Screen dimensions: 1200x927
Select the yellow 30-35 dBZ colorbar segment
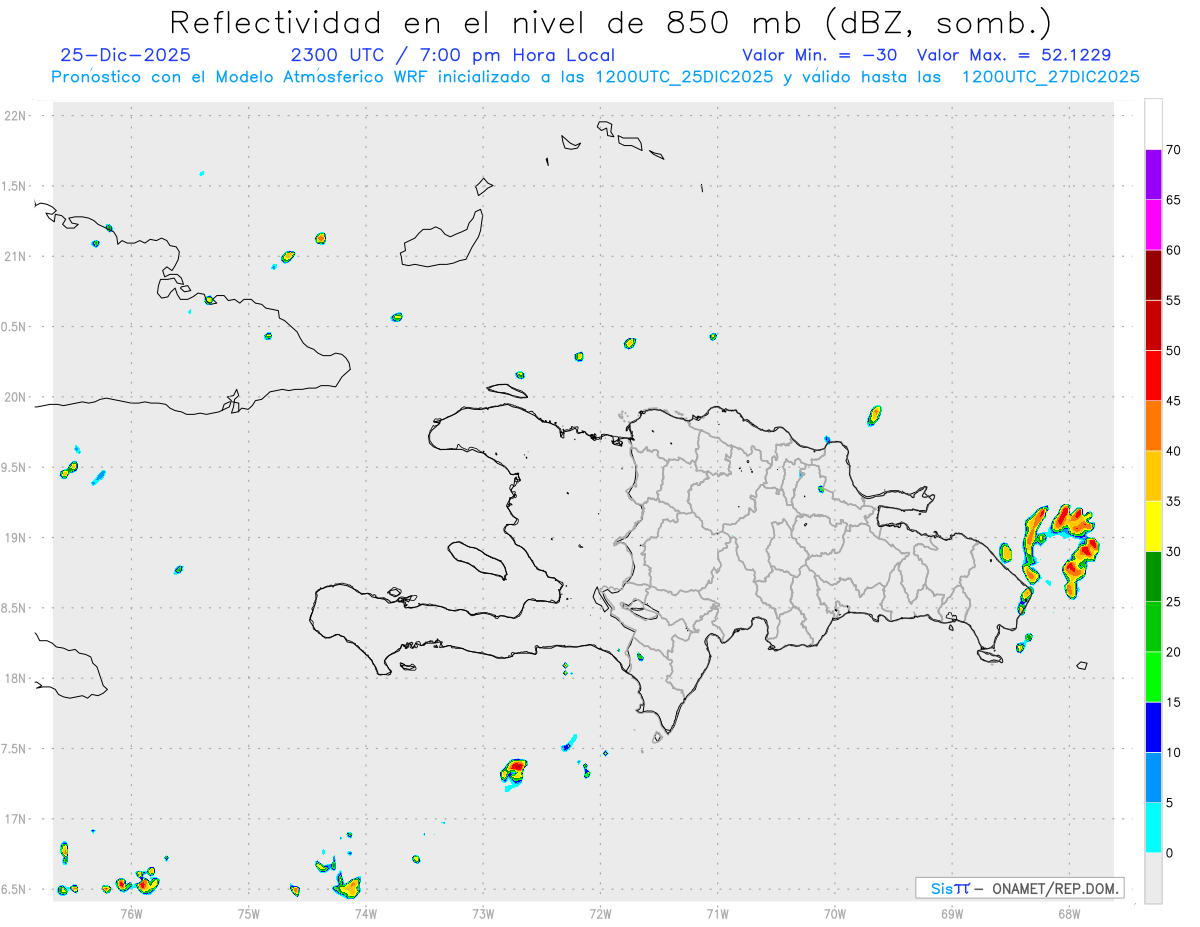(x=1153, y=526)
